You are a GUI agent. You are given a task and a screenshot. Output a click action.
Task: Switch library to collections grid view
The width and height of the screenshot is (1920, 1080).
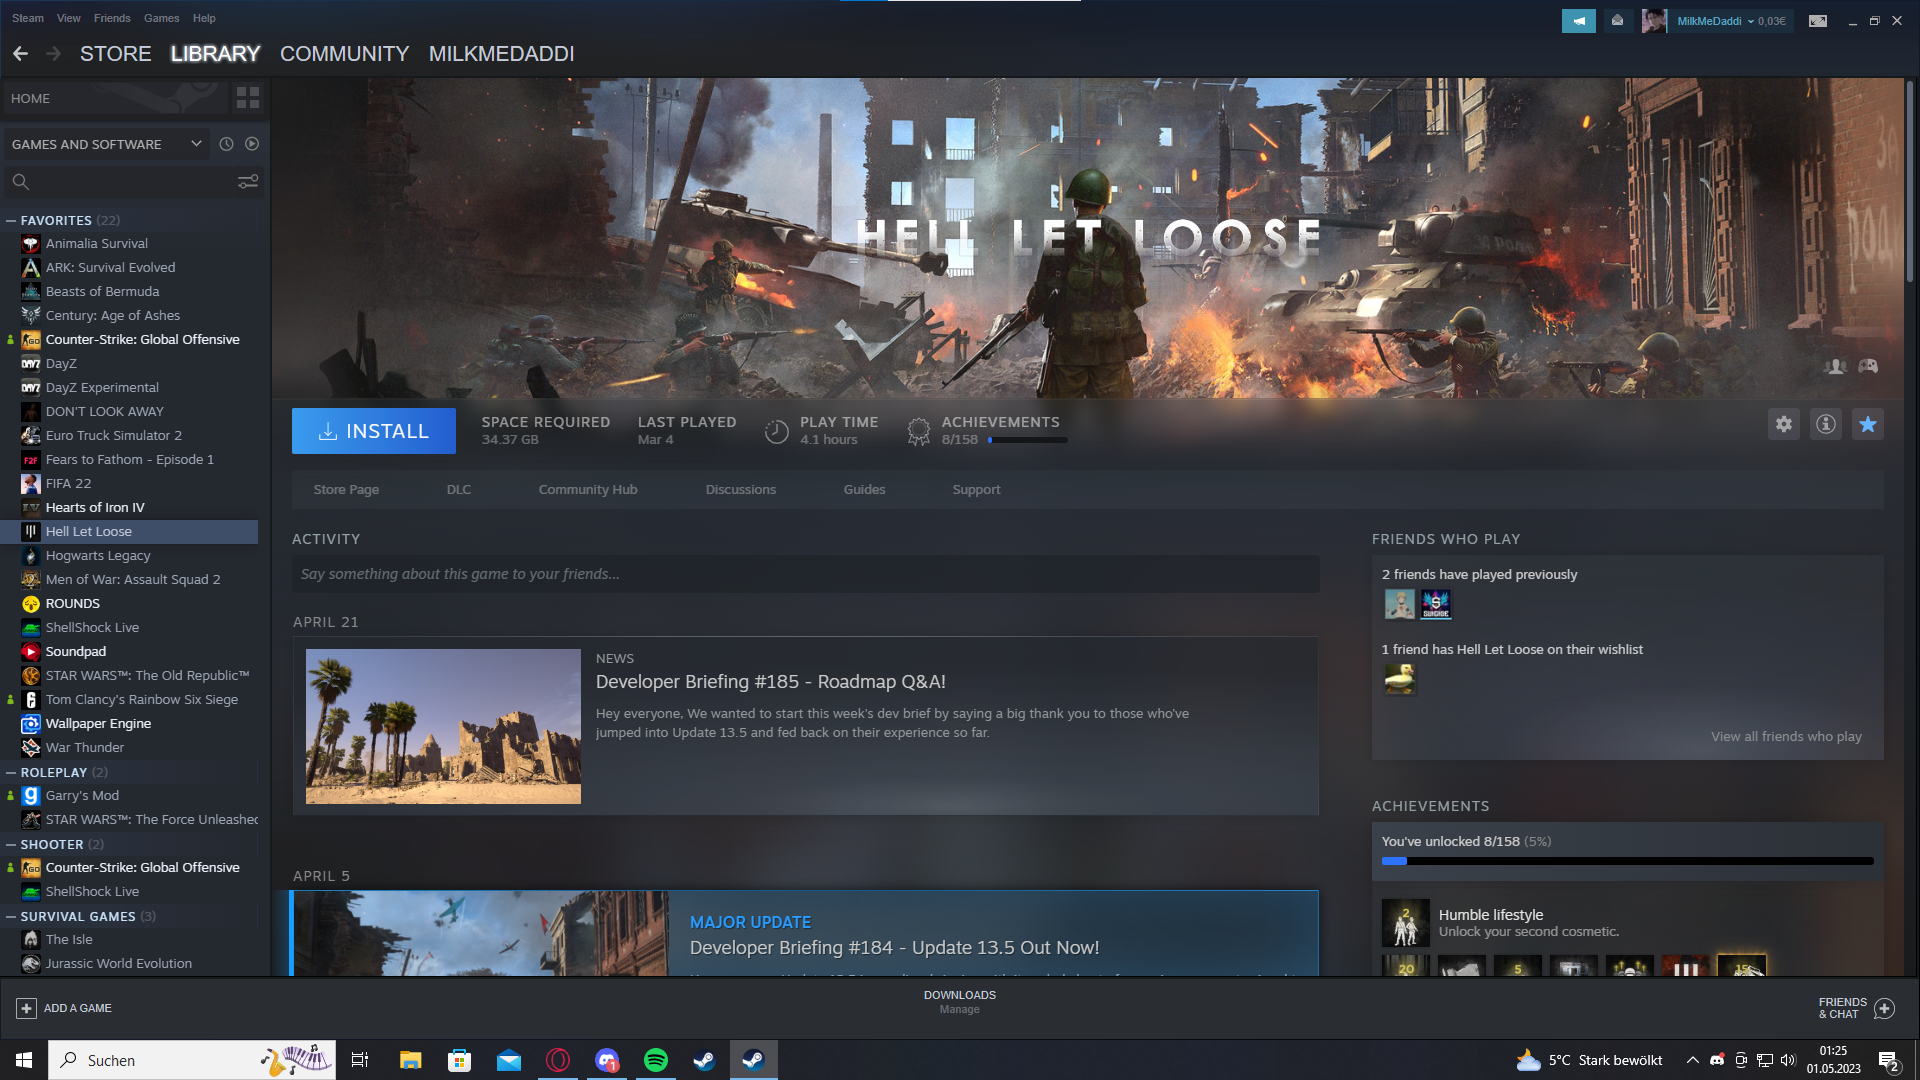[248, 98]
